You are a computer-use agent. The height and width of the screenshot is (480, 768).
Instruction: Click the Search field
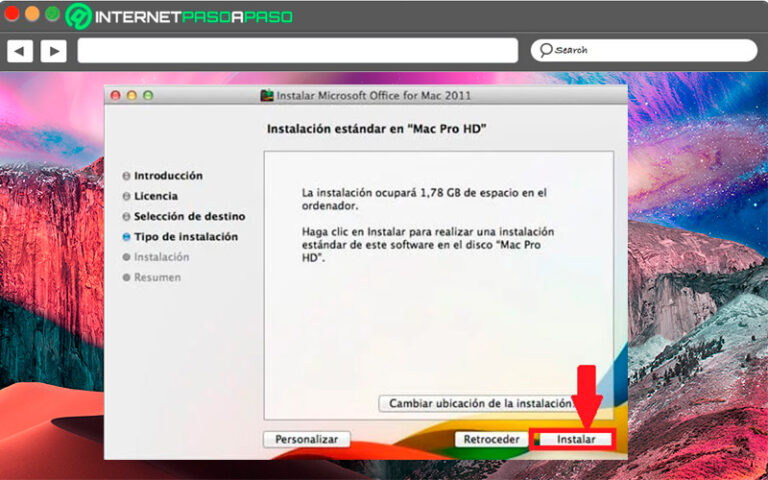click(x=644, y=50)
